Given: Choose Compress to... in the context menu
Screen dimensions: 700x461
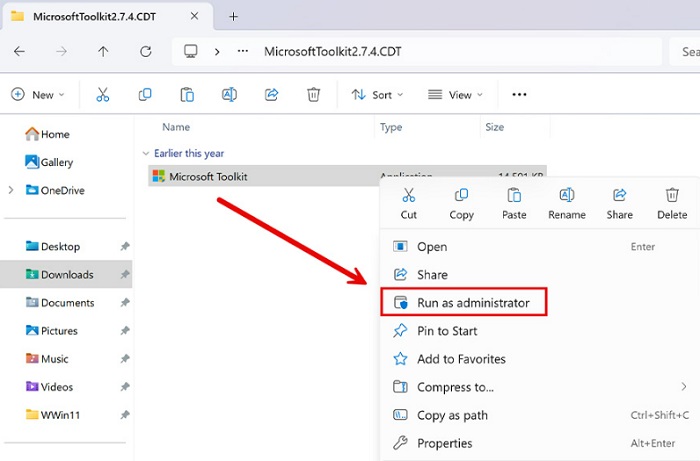Looking at the screenshot, I should (540, 387).
